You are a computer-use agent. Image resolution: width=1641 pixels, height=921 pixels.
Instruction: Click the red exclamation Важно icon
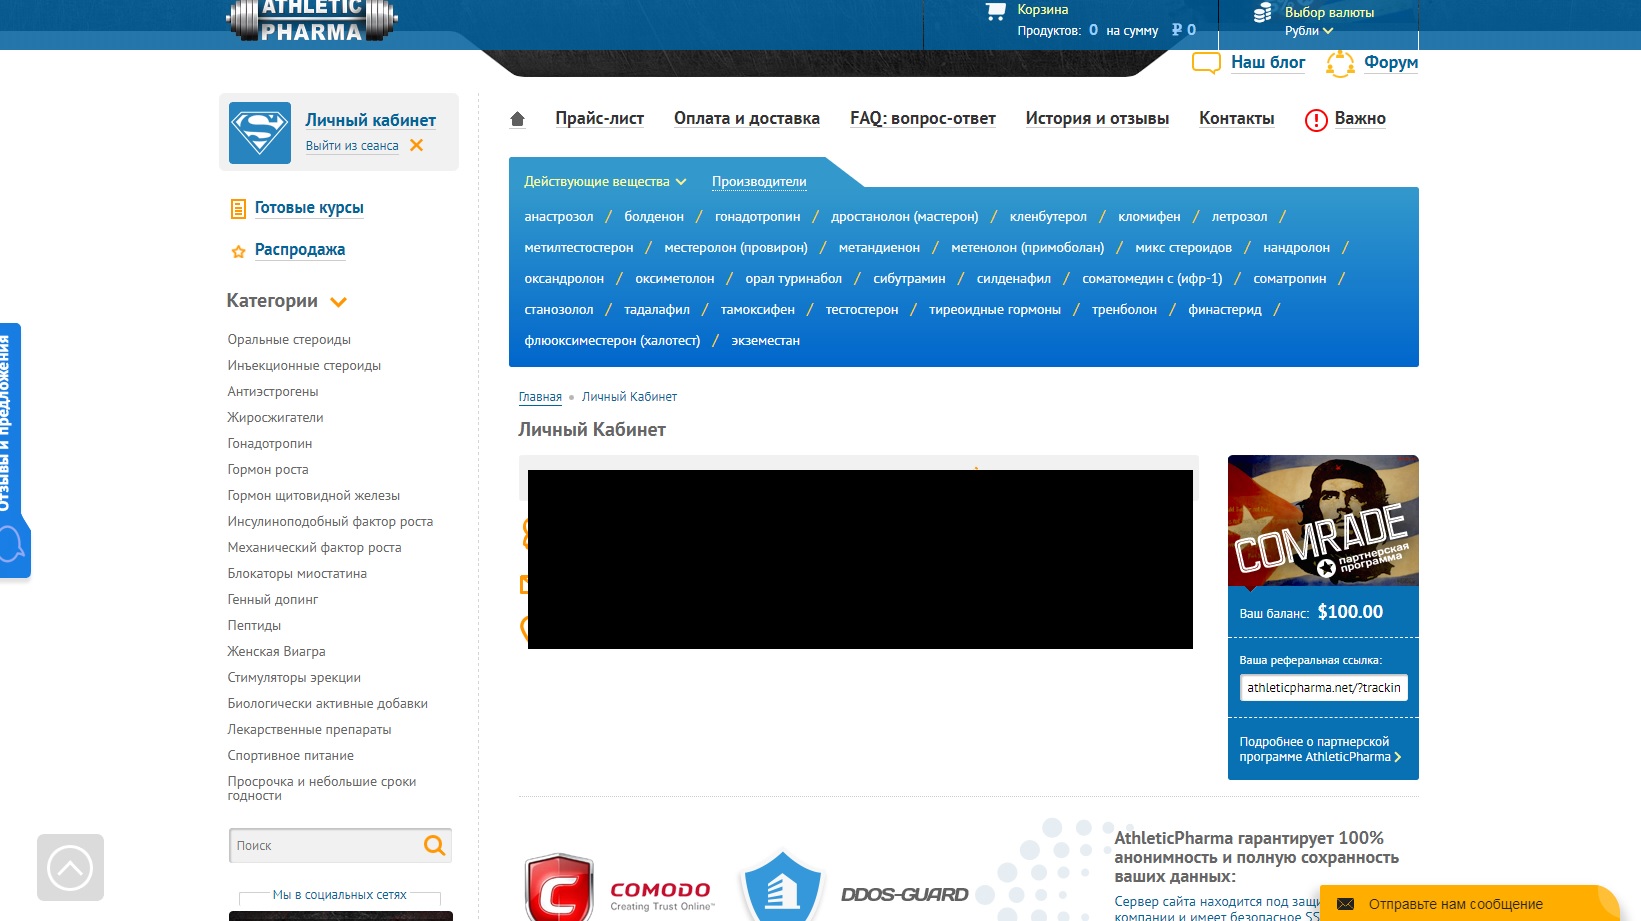pyautogui.click(x=1316, y=120)
